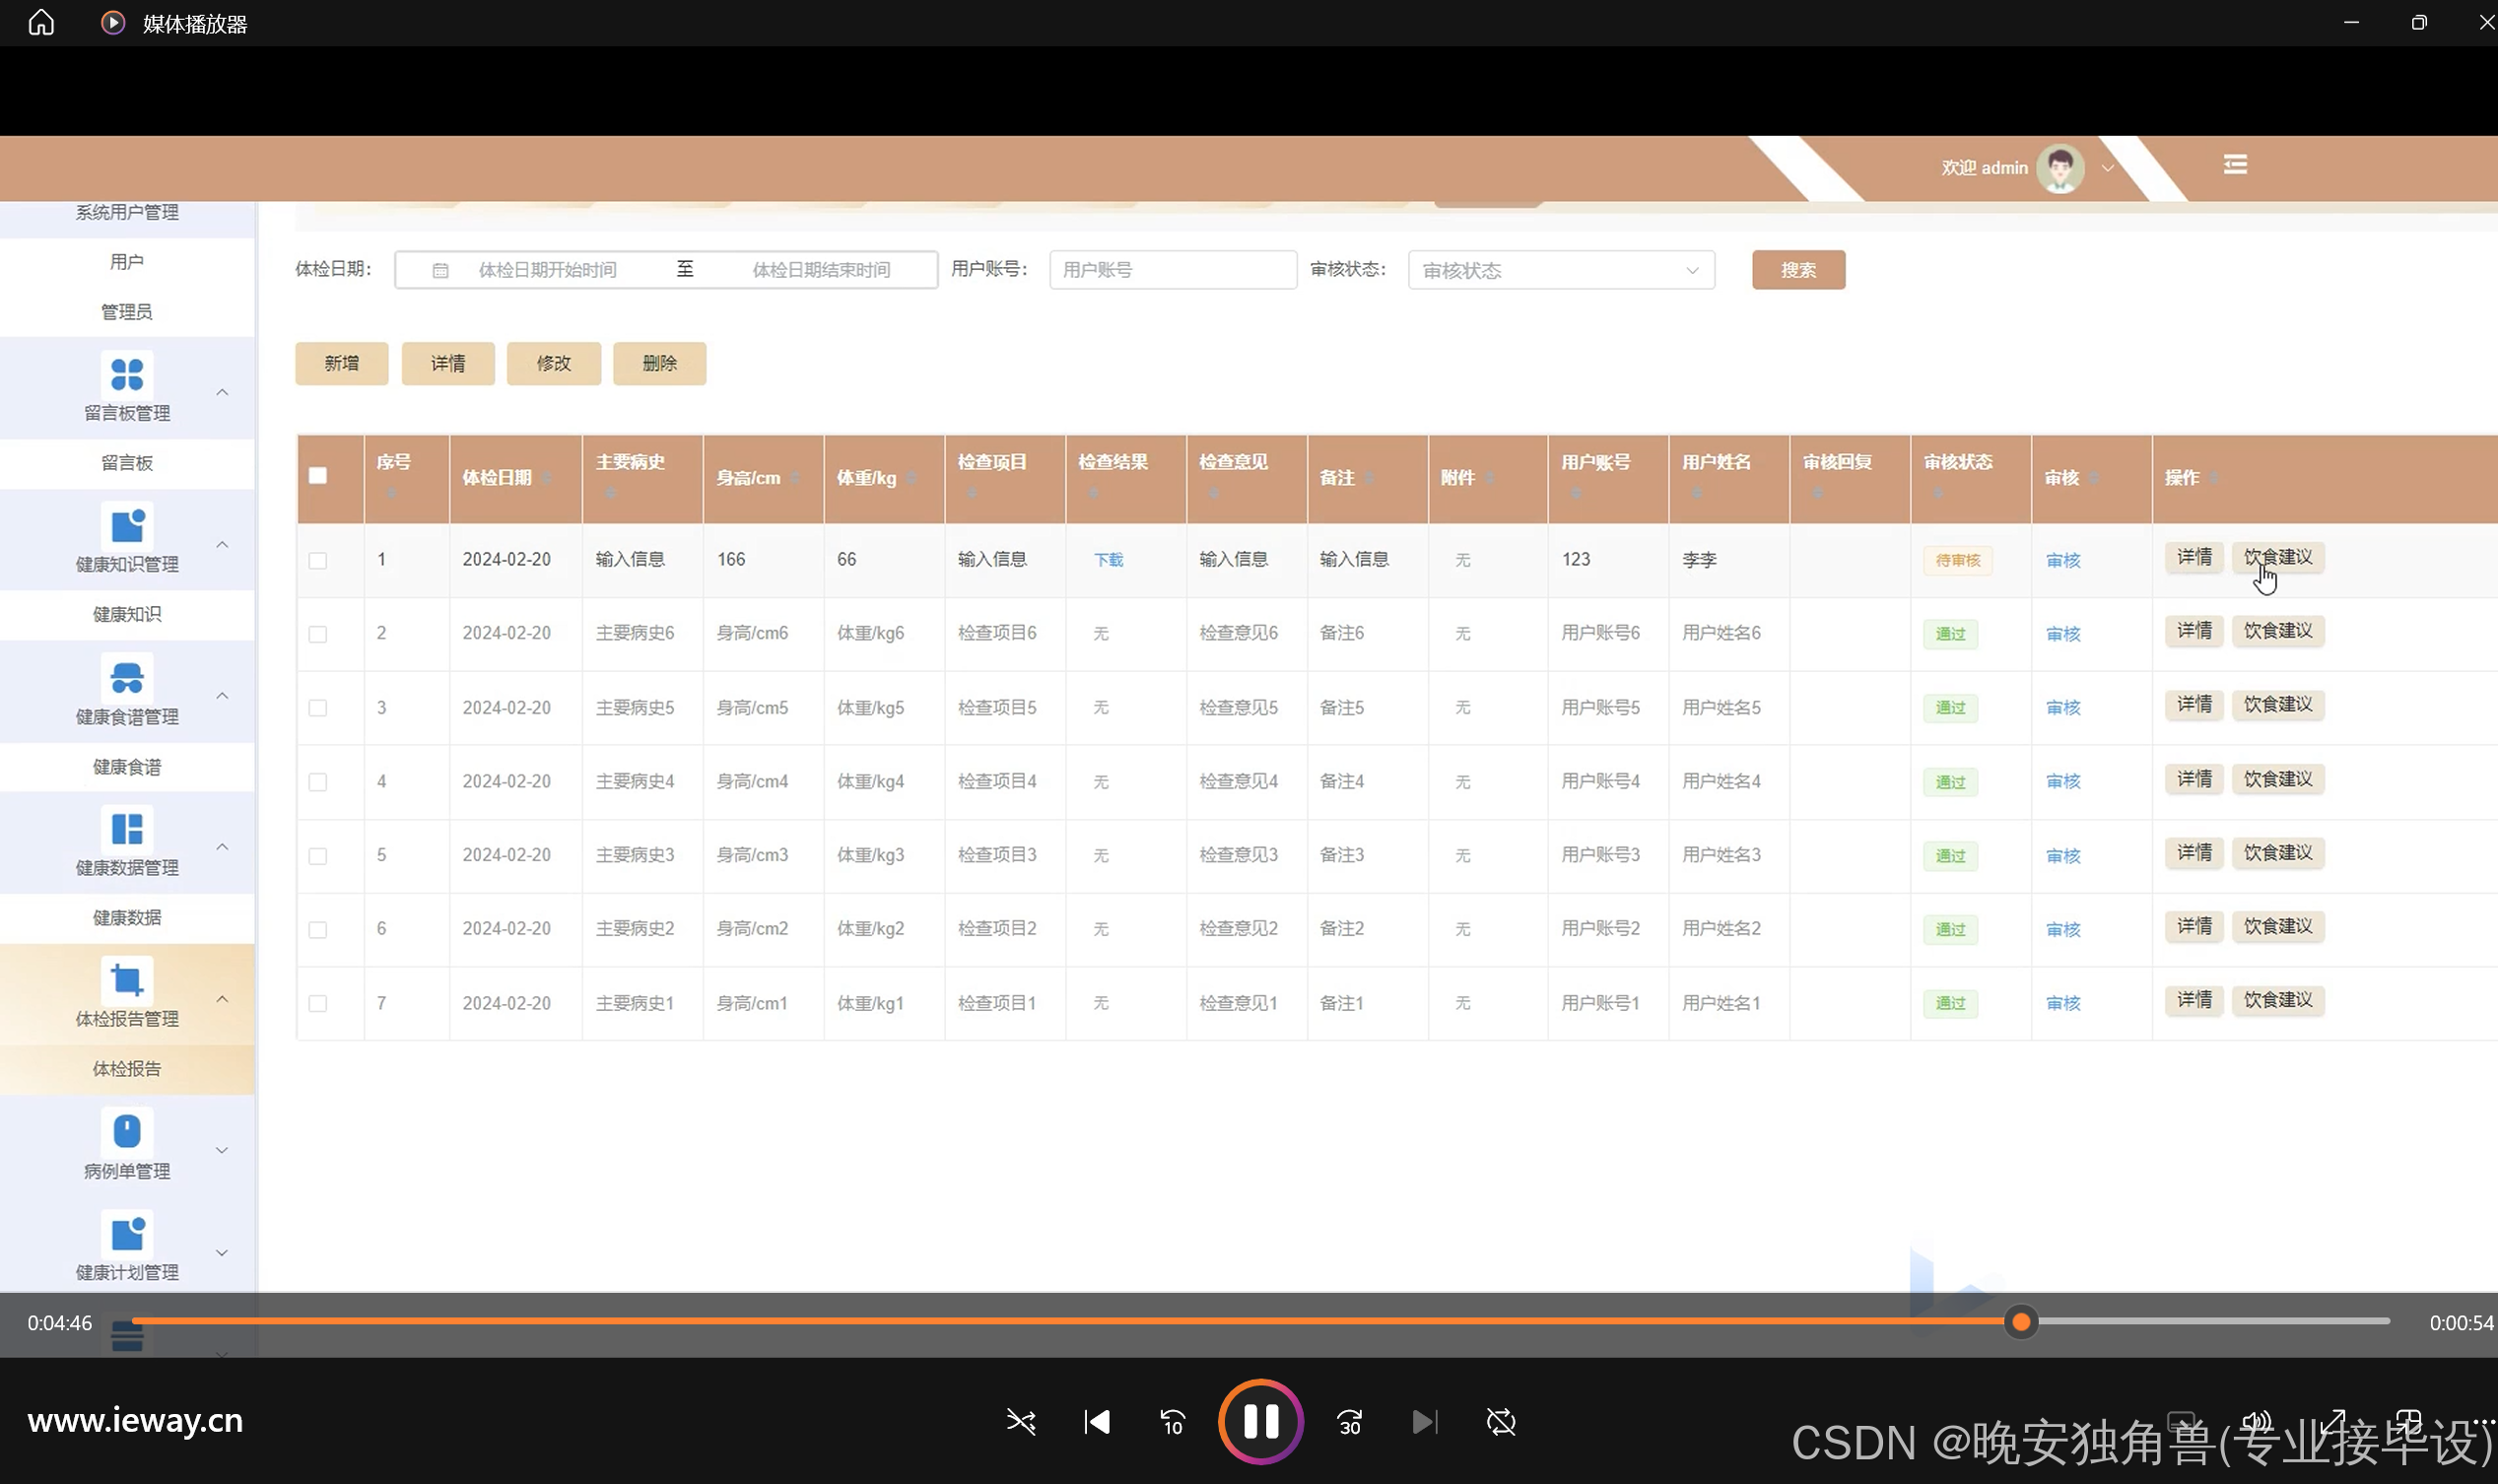
Task: Collapse the 健康食谱管理 menu group
Action: click(x=222, y=696)
